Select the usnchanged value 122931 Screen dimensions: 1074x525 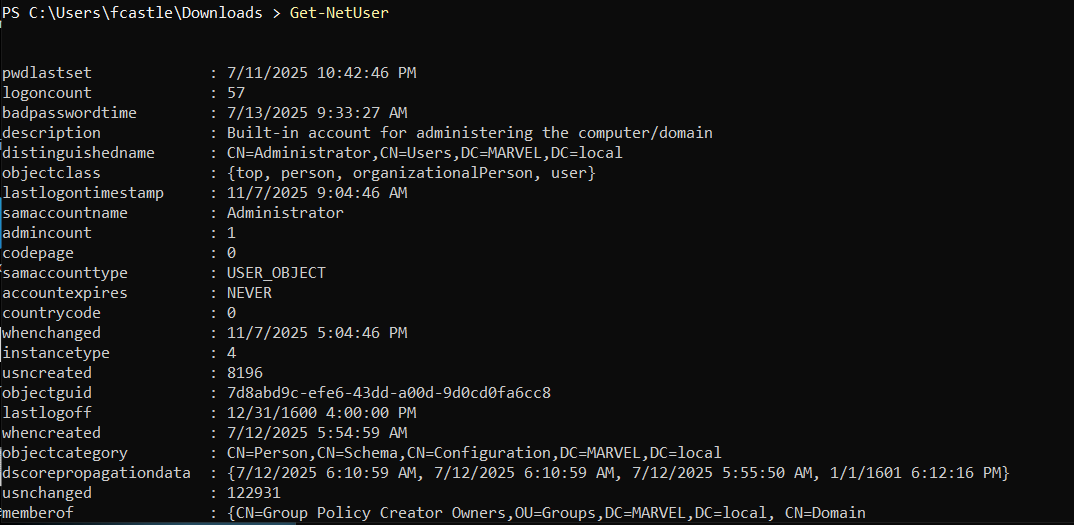coord(254,493)
